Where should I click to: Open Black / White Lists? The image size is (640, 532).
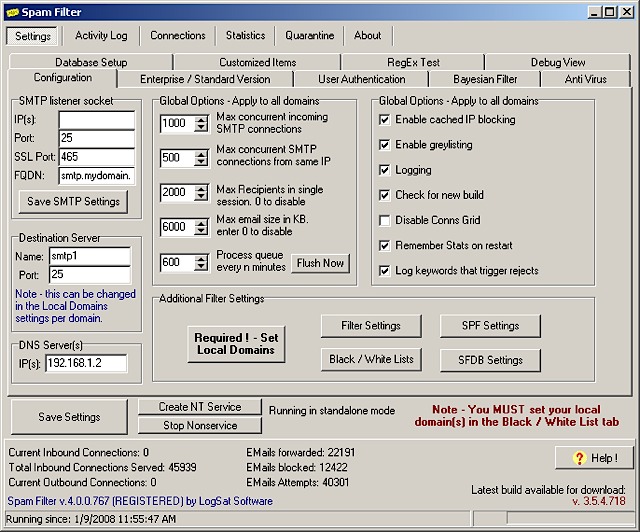[x=371, y=360]
